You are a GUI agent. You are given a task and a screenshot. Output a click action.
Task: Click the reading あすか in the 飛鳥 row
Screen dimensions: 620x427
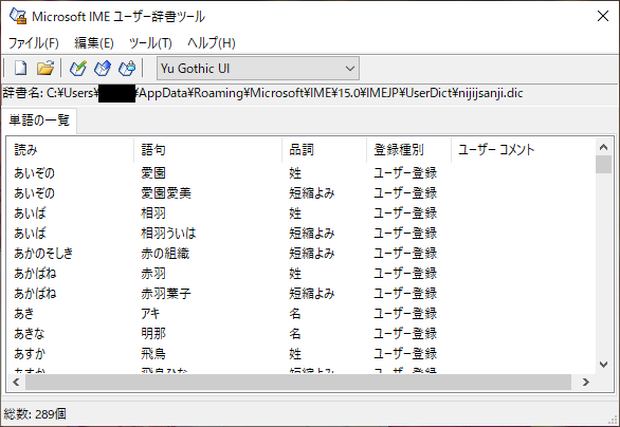click(x=29, y=354)
